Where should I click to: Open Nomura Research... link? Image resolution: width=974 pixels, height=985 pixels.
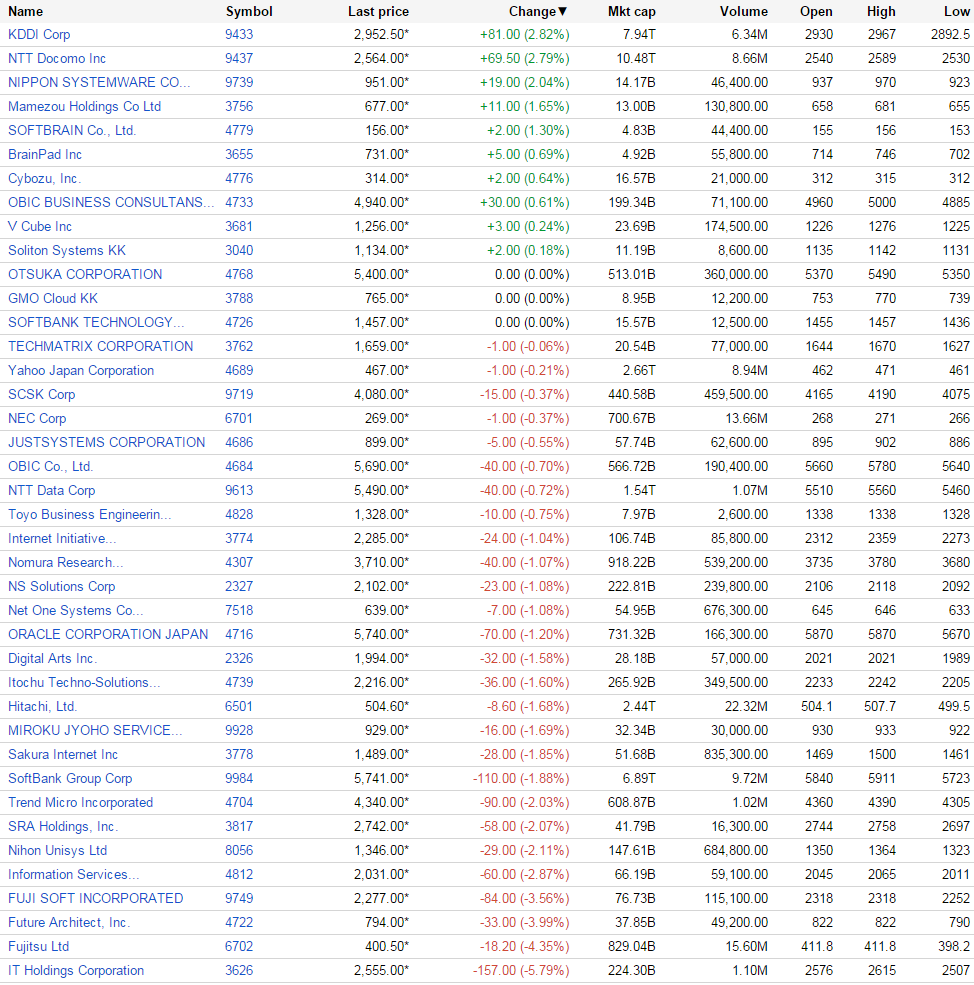pos(65,562)
